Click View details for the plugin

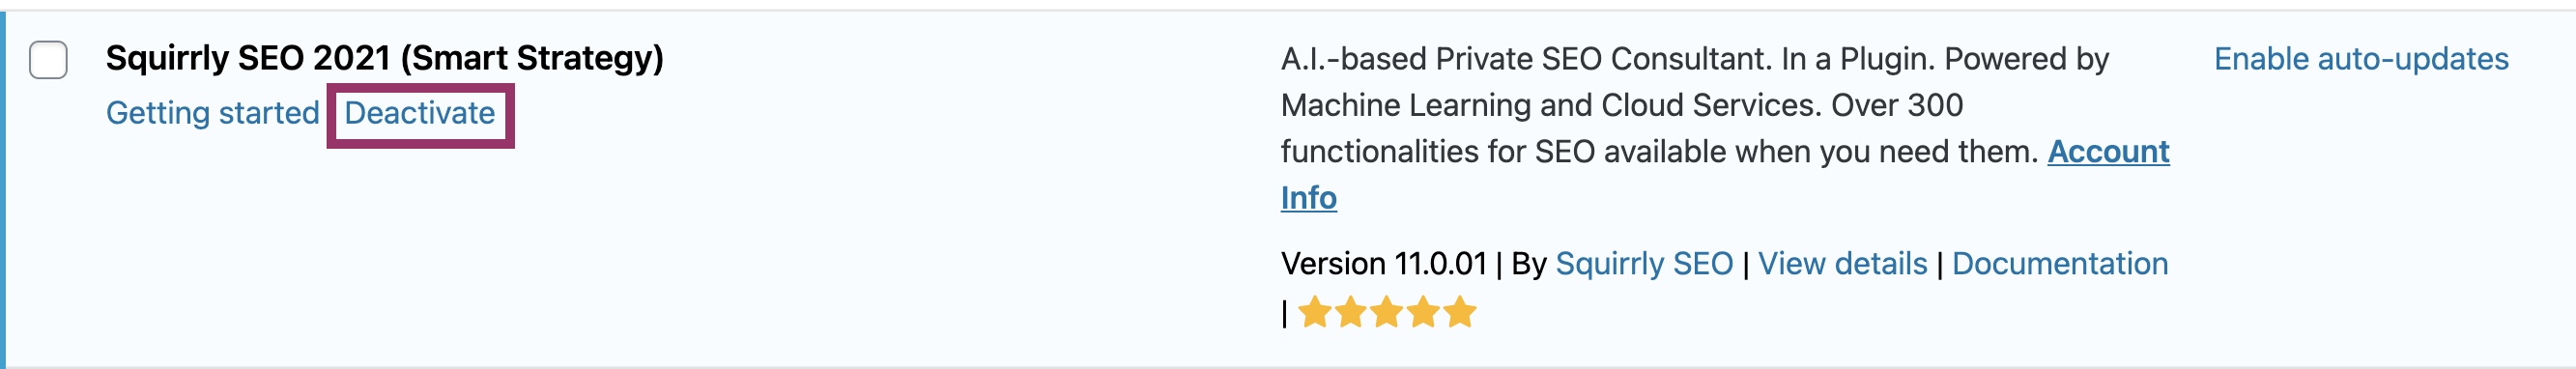(1842, 264)
